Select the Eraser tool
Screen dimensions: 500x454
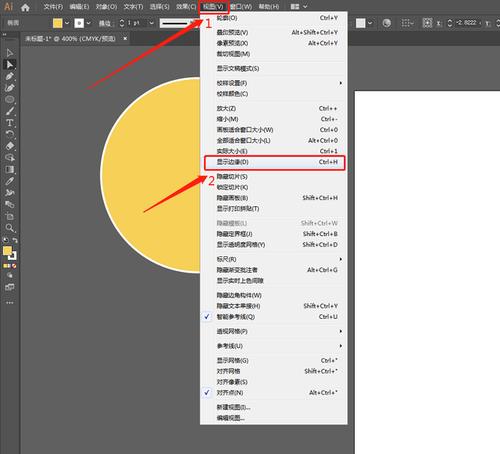[x=9, y=146]
